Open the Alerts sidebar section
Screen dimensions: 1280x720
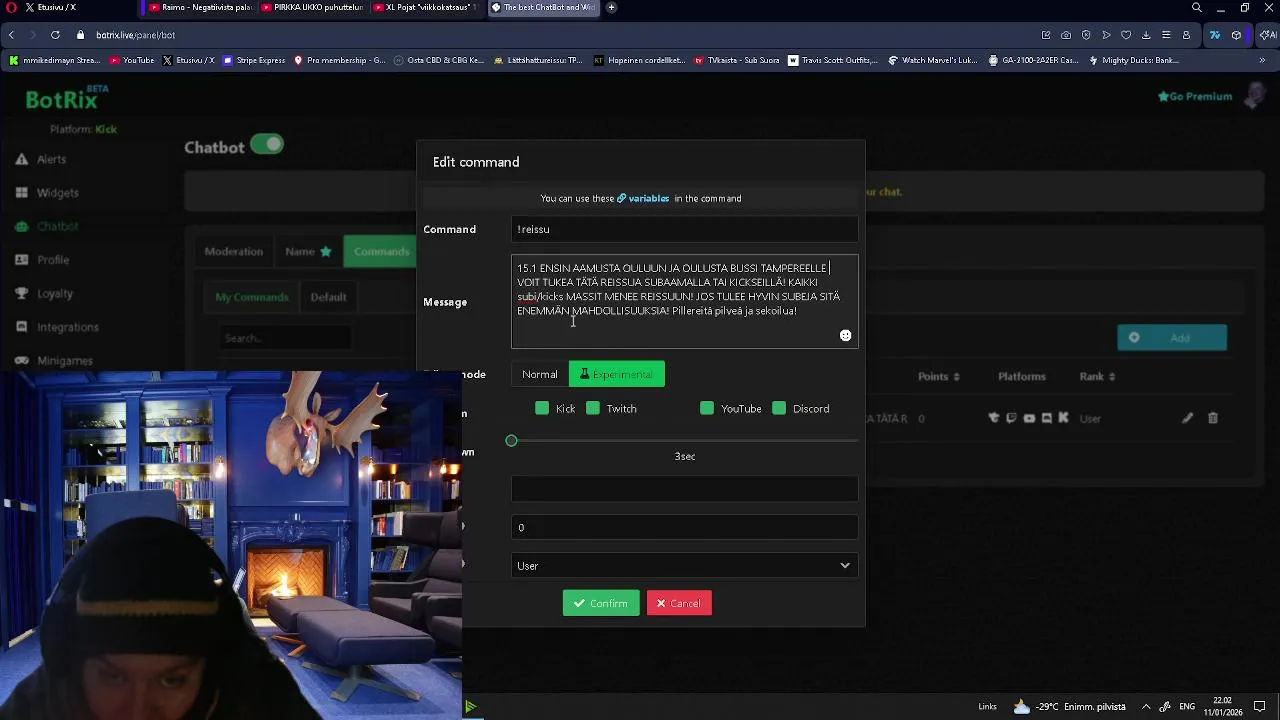41,159
